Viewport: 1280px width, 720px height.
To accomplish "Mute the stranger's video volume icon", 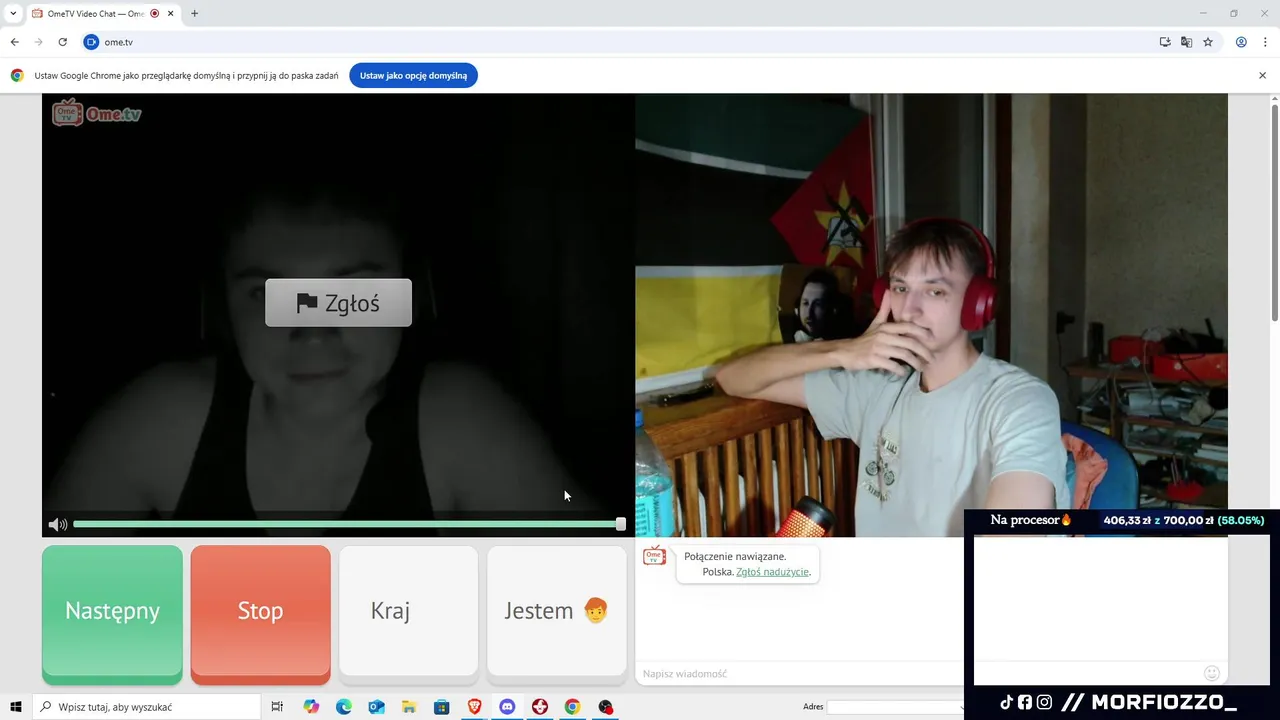I will pyautogui.click(x=58, y=524).
